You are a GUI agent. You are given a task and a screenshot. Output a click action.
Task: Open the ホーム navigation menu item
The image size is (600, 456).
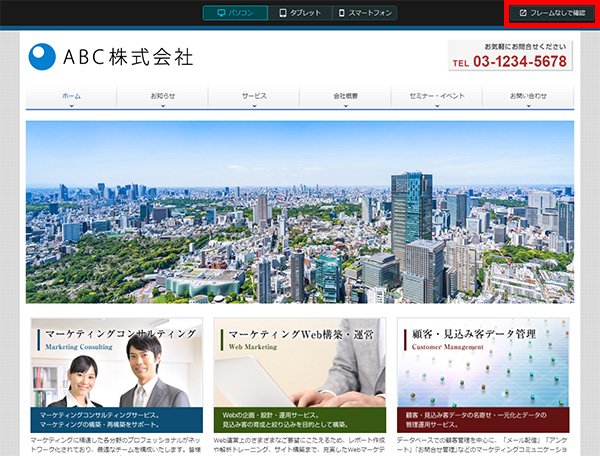(71, 97)
